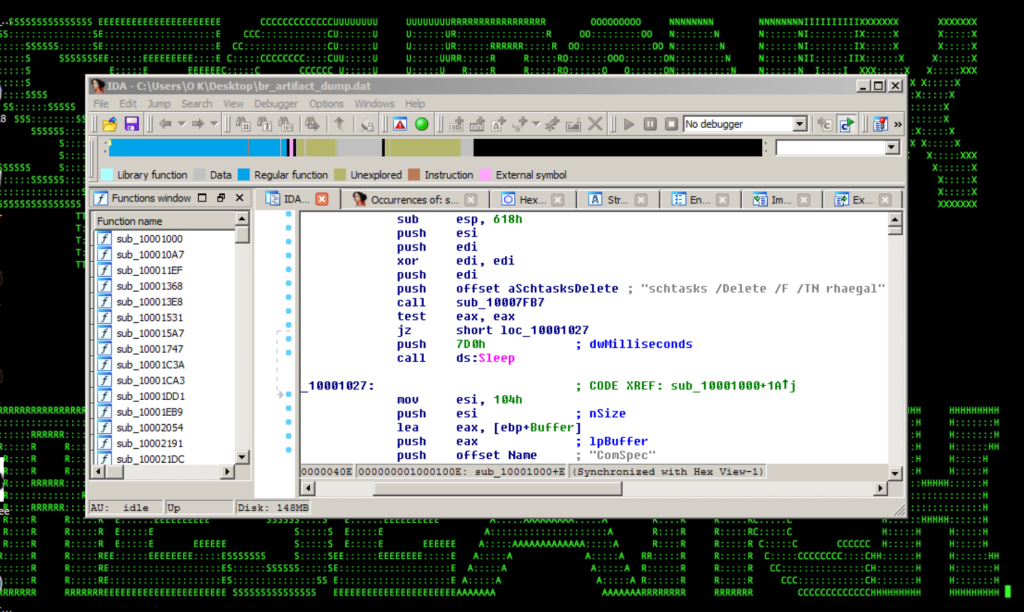The width and height of the screenshot is (1024, 612).
Task: Expand the empty combo box beside navigation band
Action: (891, 148)
